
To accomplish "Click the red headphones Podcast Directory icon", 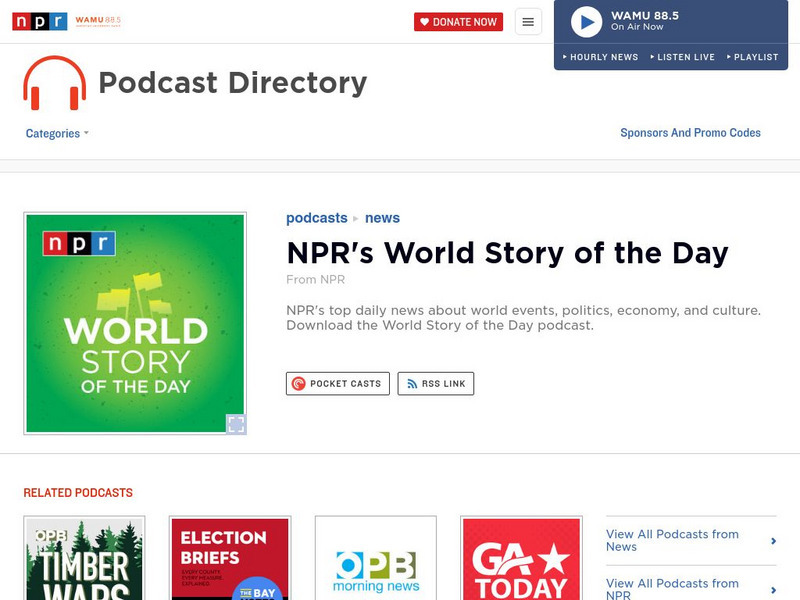I will tap(55, 83).
